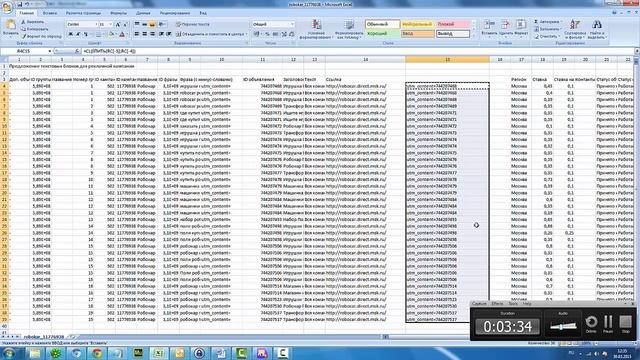The width and height of the screenshot is (640, 360).
Task: Switch to the Данные ribbon tab
Action: (143, 13)
